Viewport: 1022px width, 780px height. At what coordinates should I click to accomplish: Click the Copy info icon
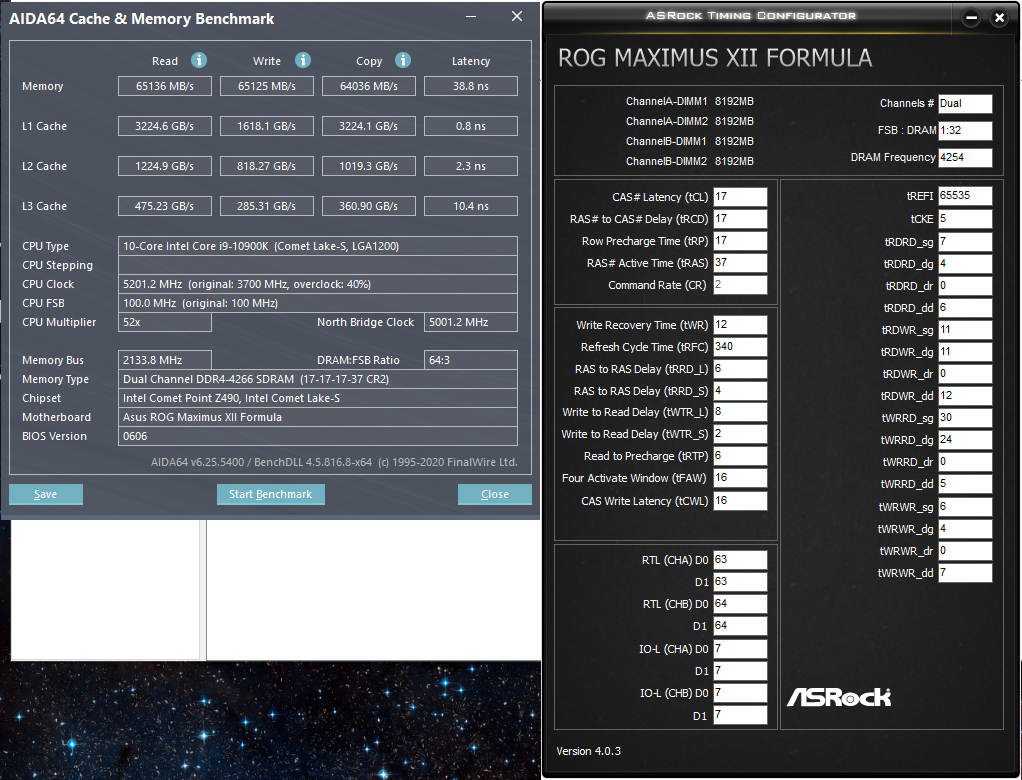[403, 61]
